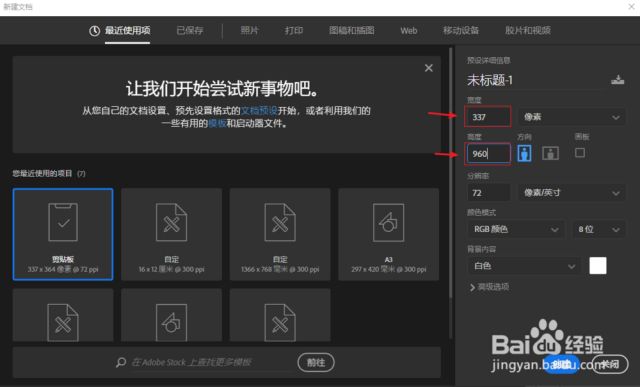This screenshot has width=640, height=387.
Task: Click the search magnifier icon
Action: [x=121, y=362]
